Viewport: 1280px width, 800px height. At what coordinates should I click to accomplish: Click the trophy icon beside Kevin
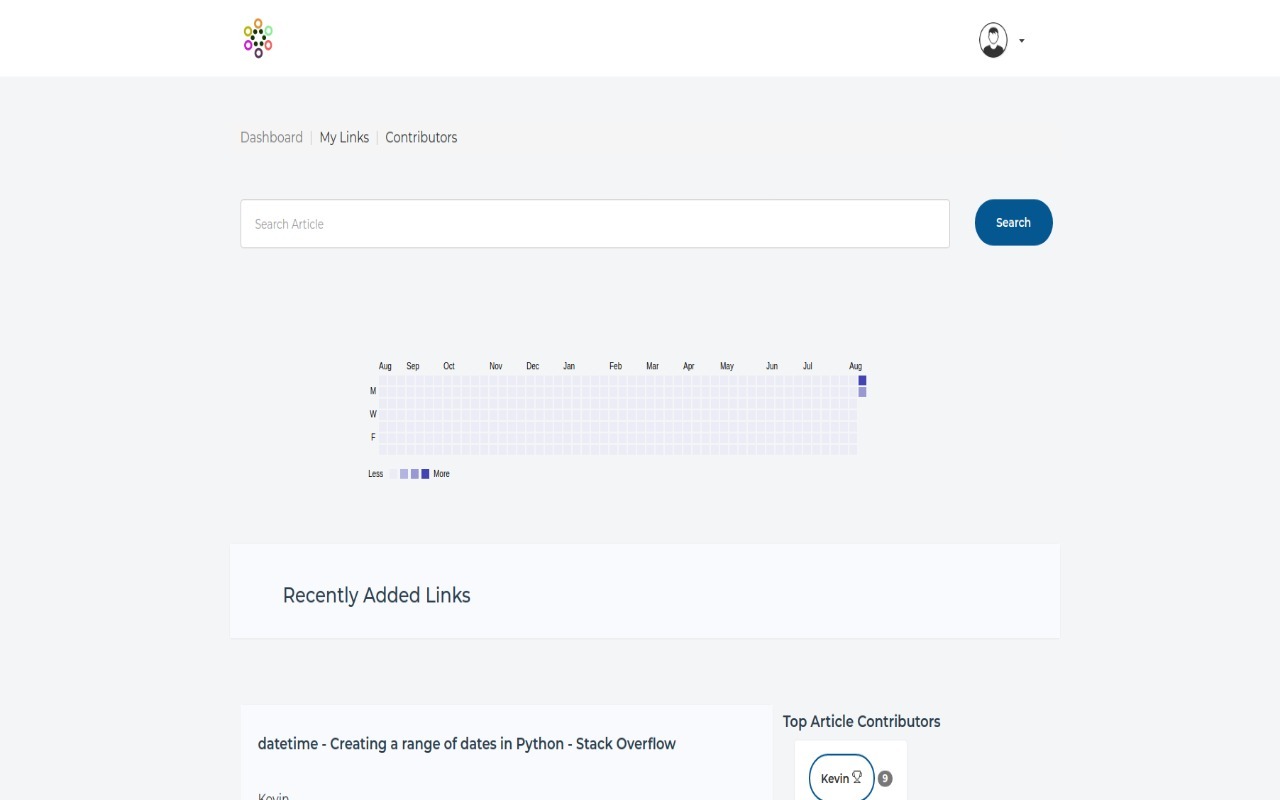click(x=856, y=776)
